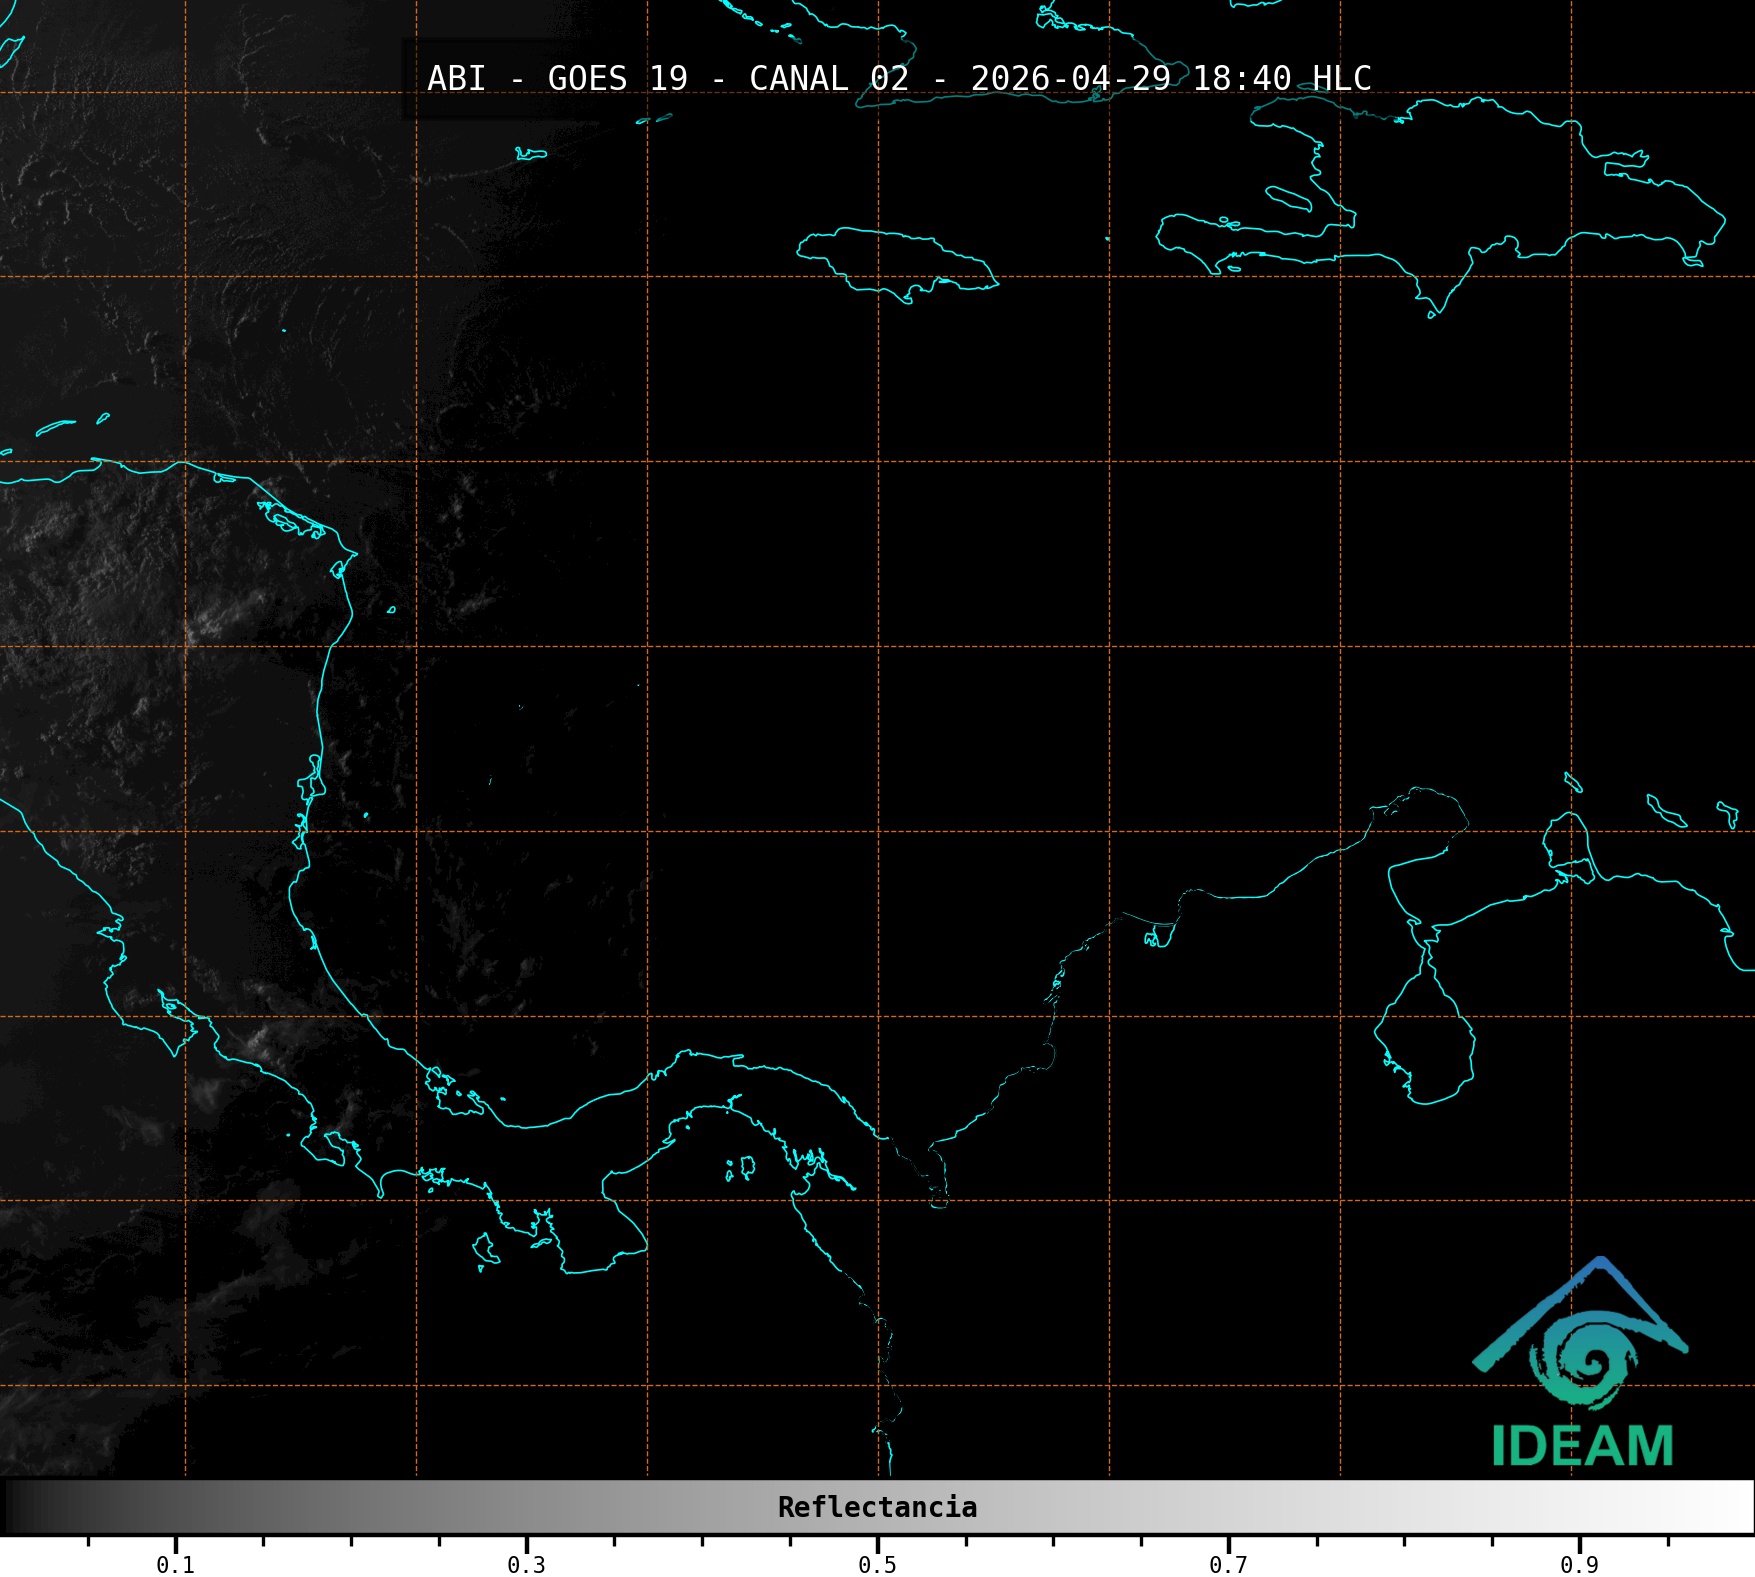The height and width of the screenshot is (1577, 1755).
Task: Click the white end of the reflectance colorbar
Action: pyautogui.click(x=1735, y=1507)
